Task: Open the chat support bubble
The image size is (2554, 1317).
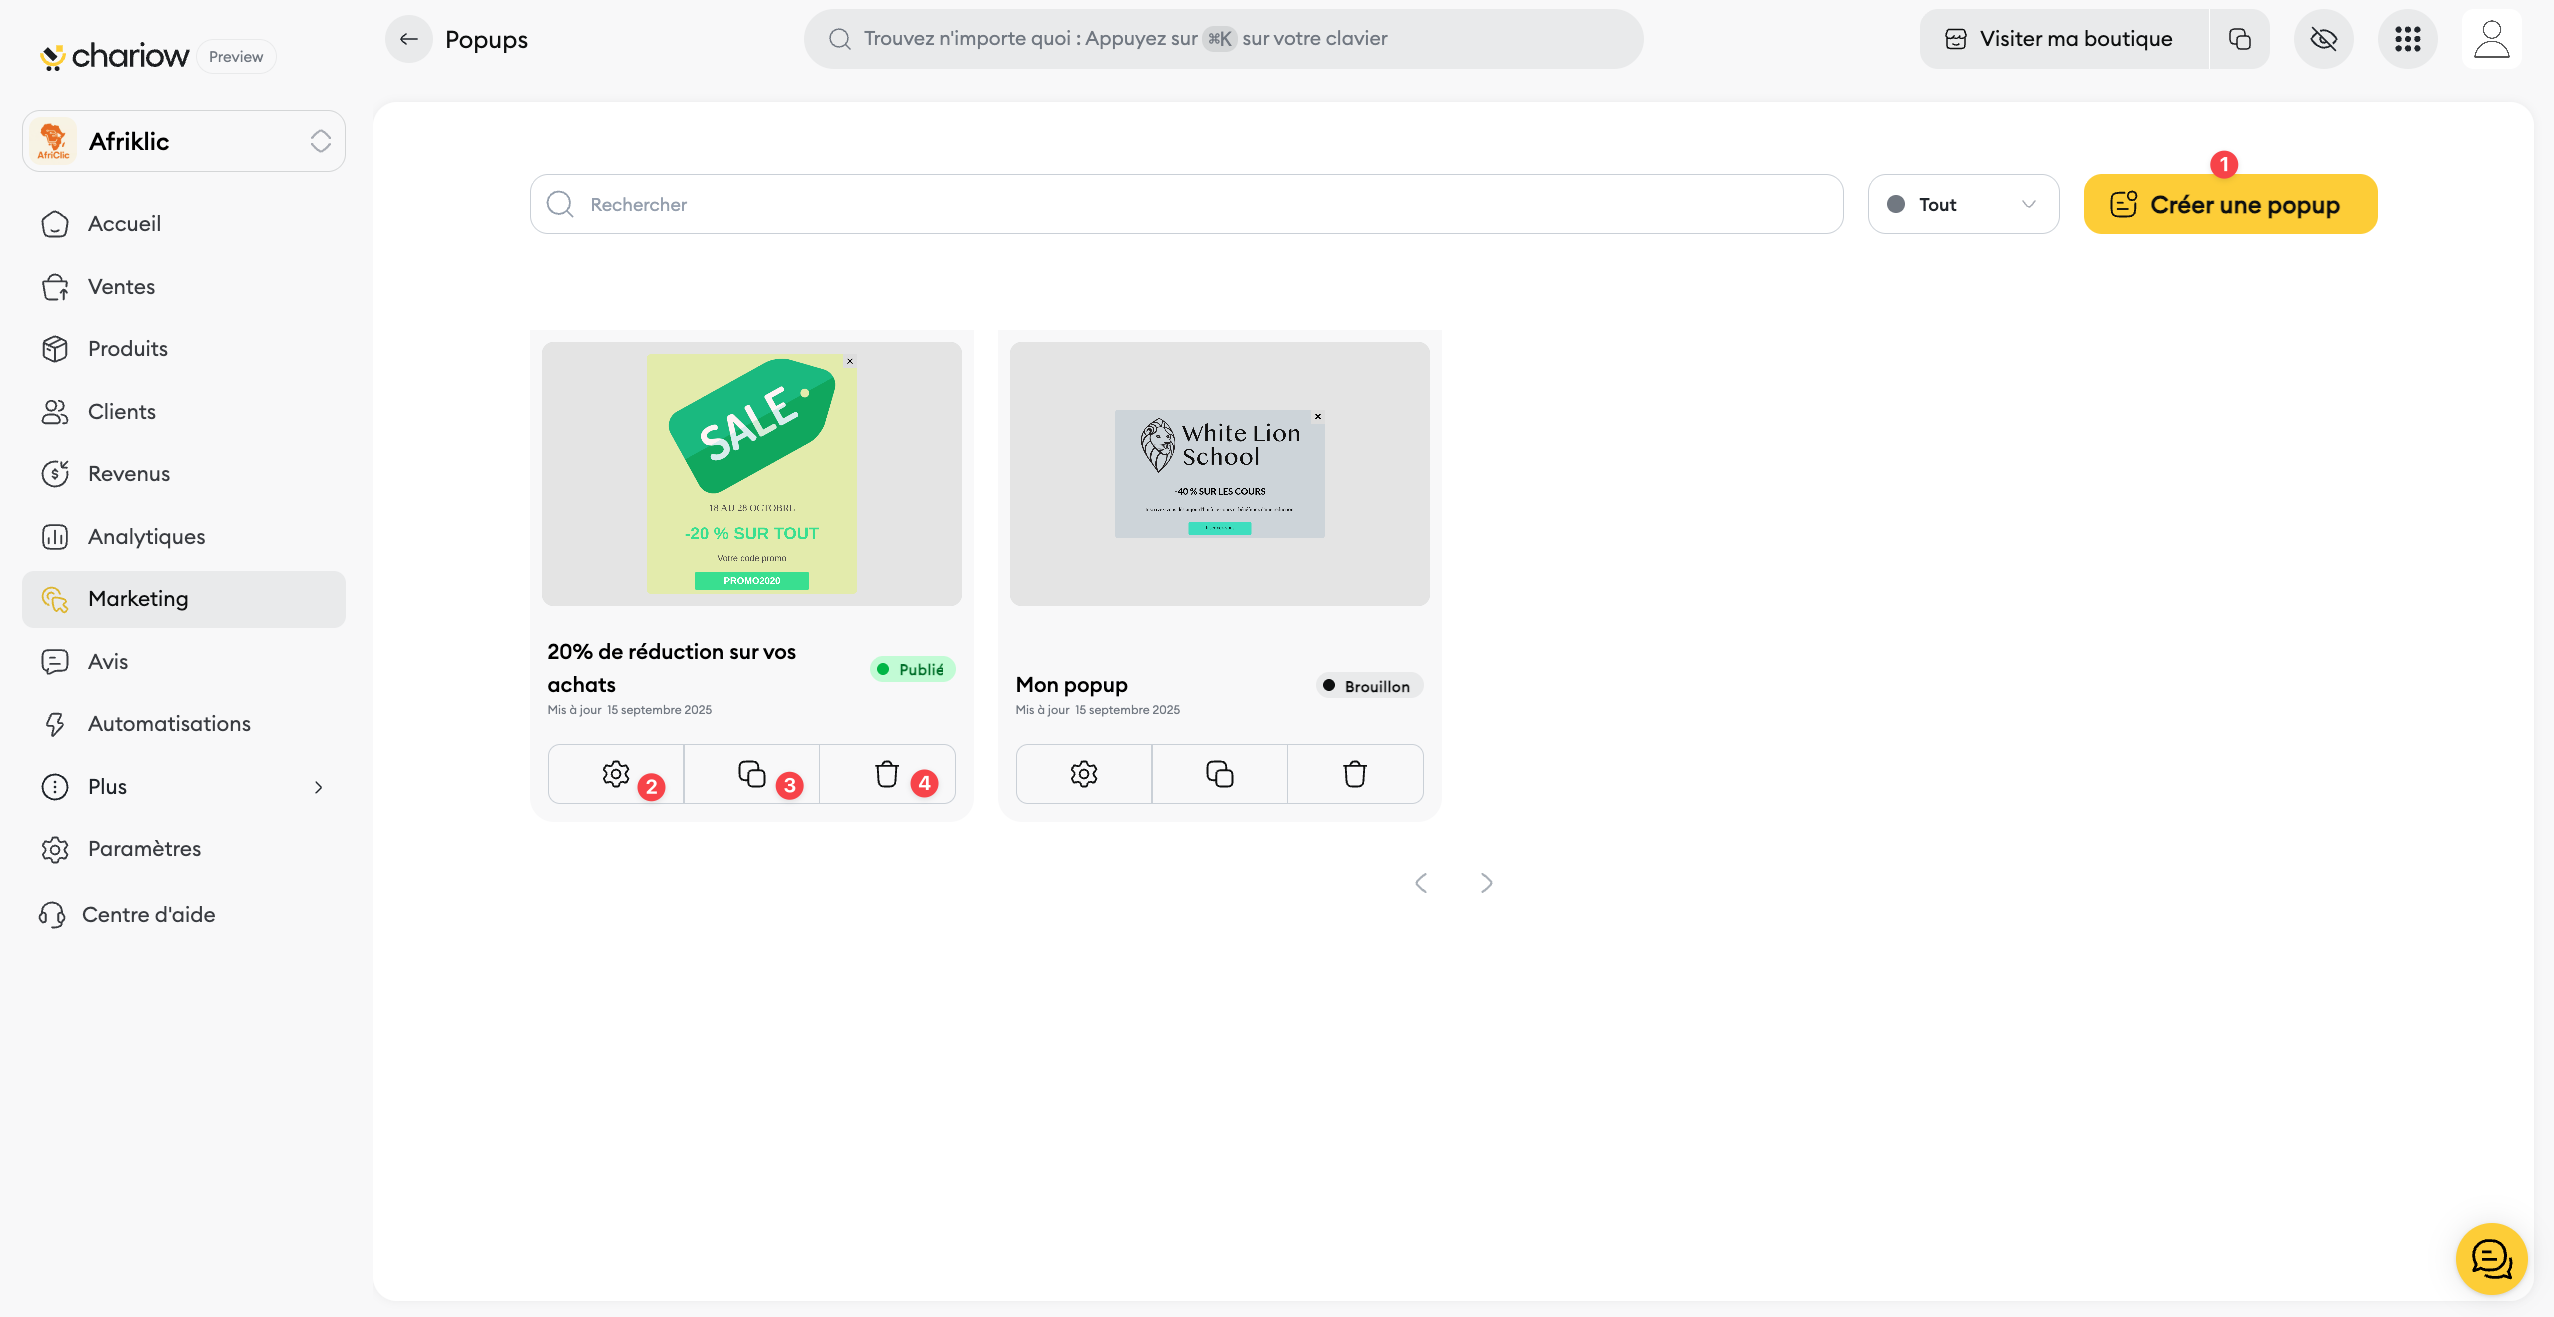Action: click(2490, 1258)
